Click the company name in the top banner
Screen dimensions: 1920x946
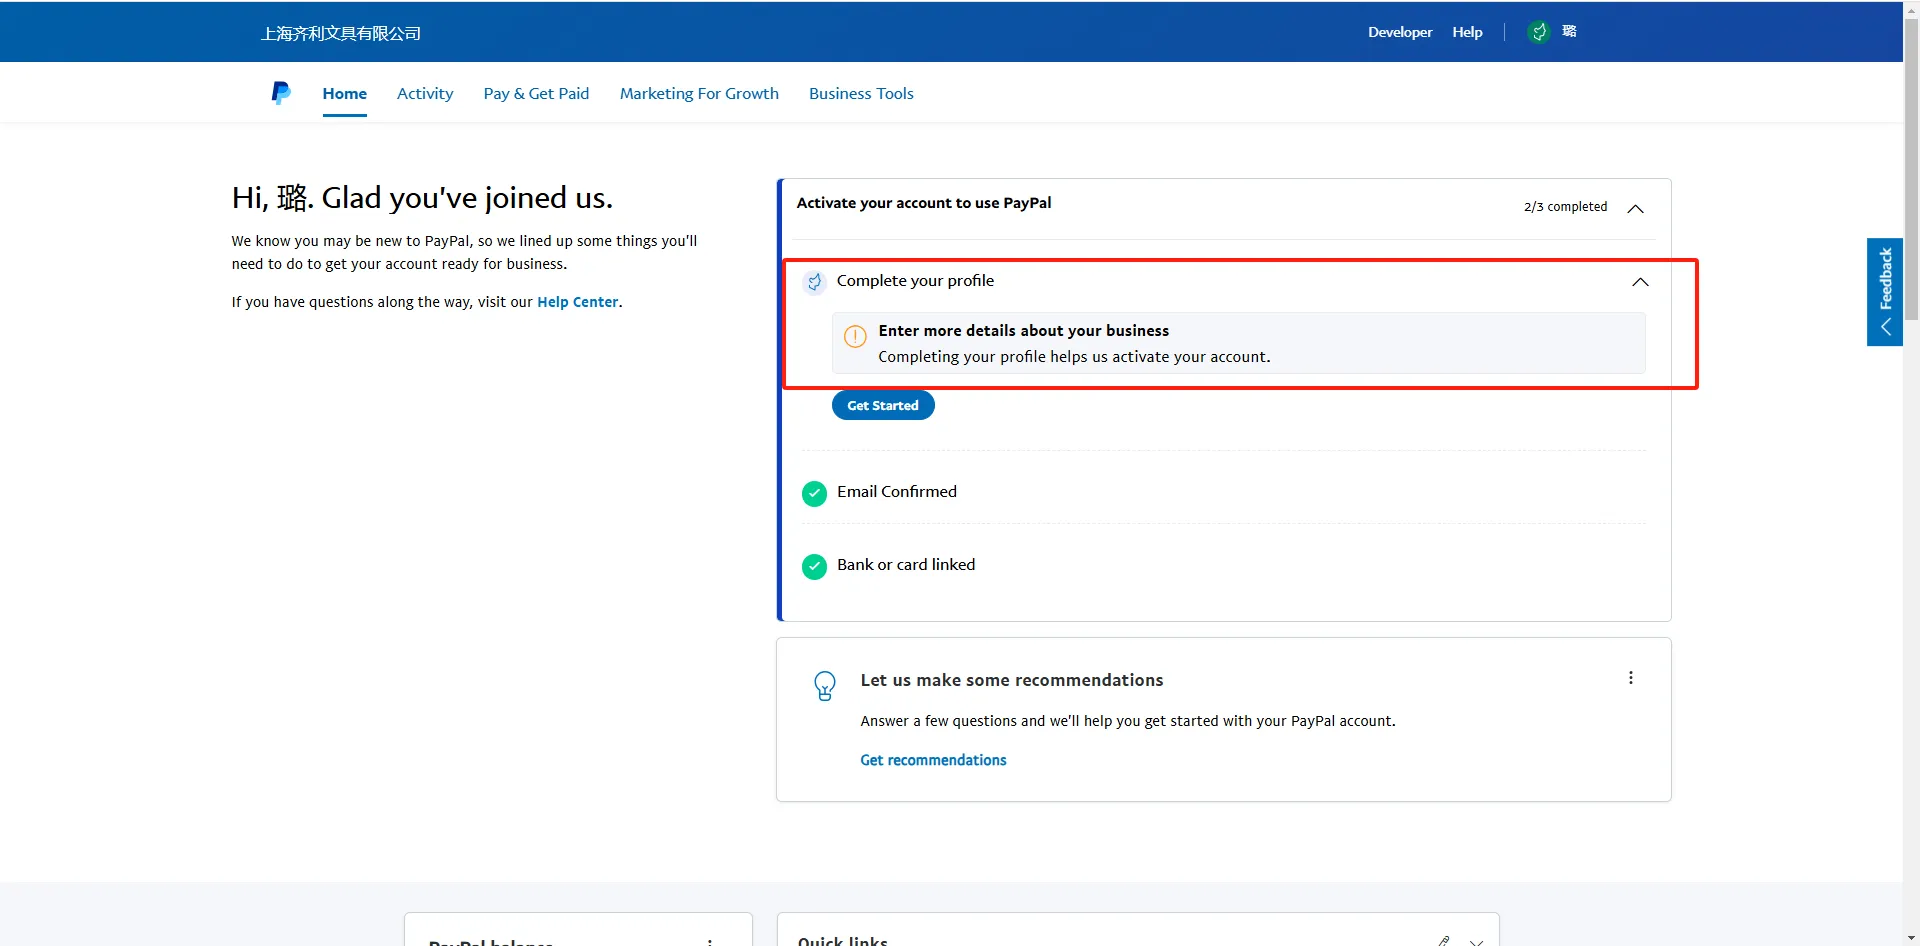pos(341,33)
